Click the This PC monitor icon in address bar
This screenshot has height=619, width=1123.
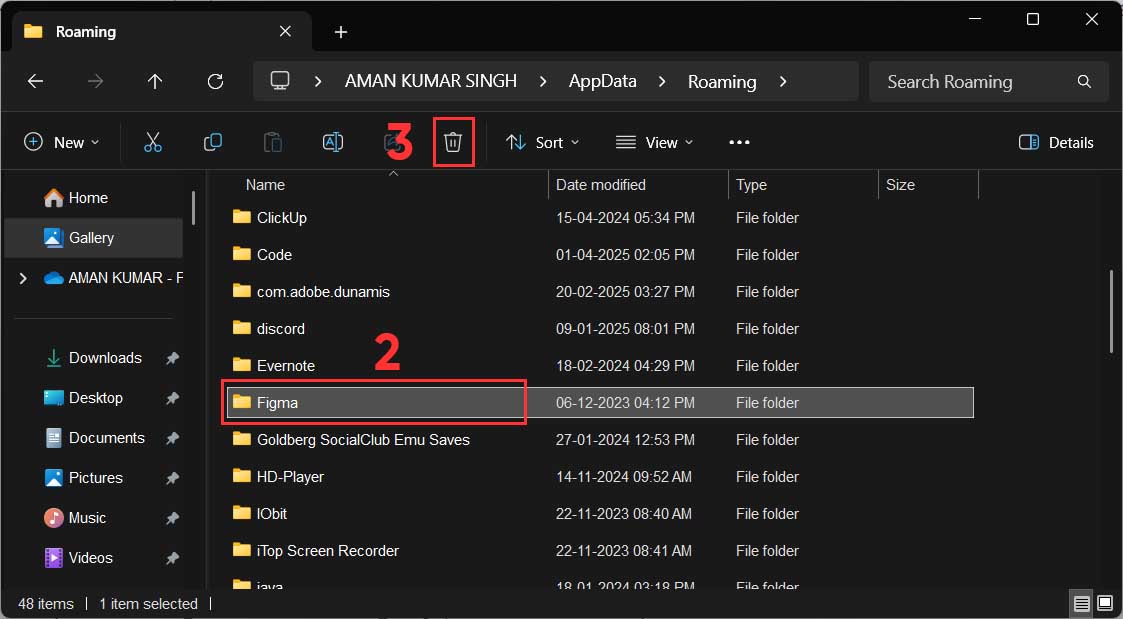tap(280, 80)
